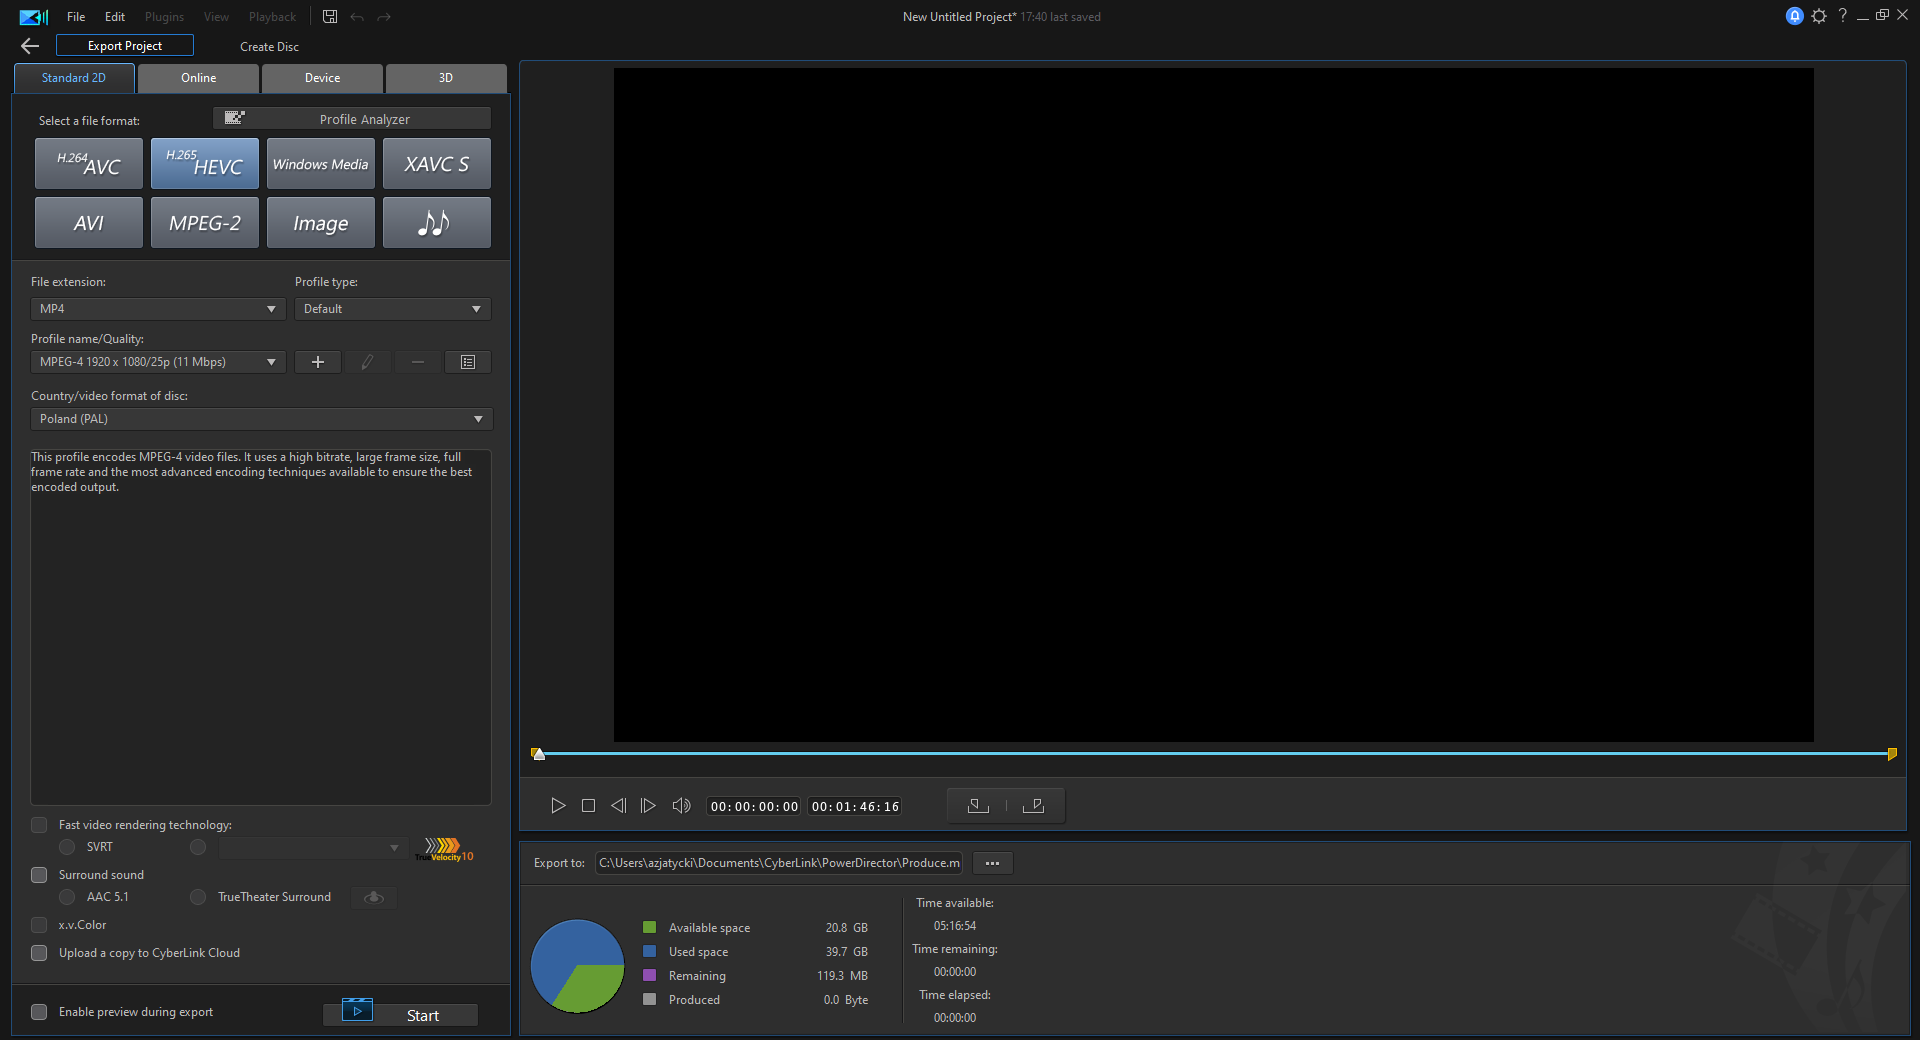Image resolution: width=1920 pixels, height=1040 pixels.
Task: Open preferences gear icon
Action: 1819,16
